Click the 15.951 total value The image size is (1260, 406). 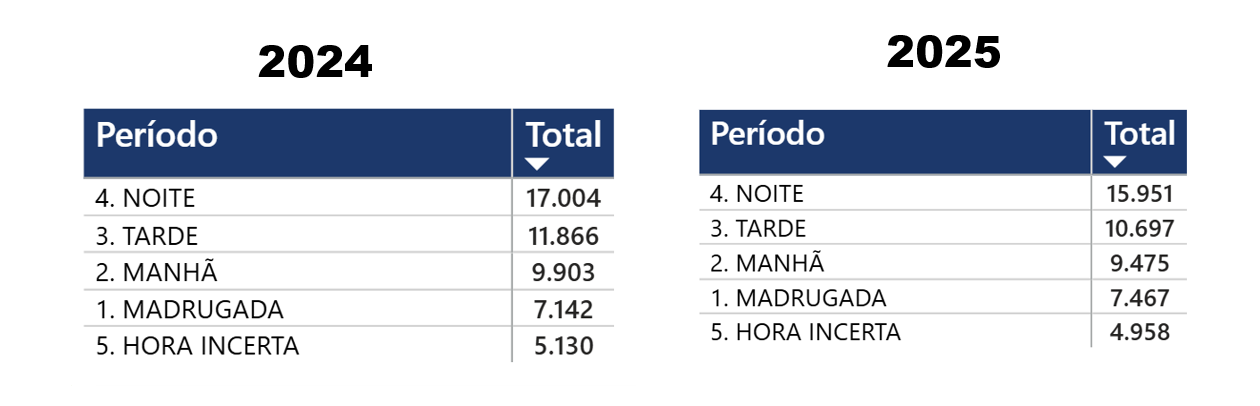[1139, 194]
